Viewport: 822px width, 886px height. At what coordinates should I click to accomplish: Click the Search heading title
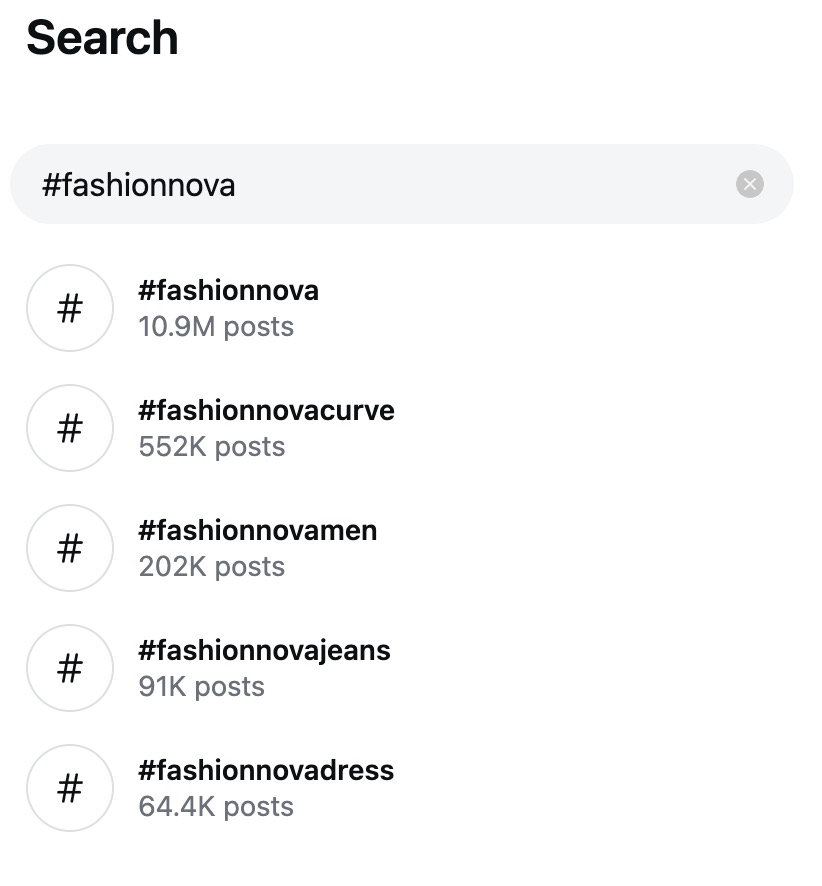coord(102,38)
